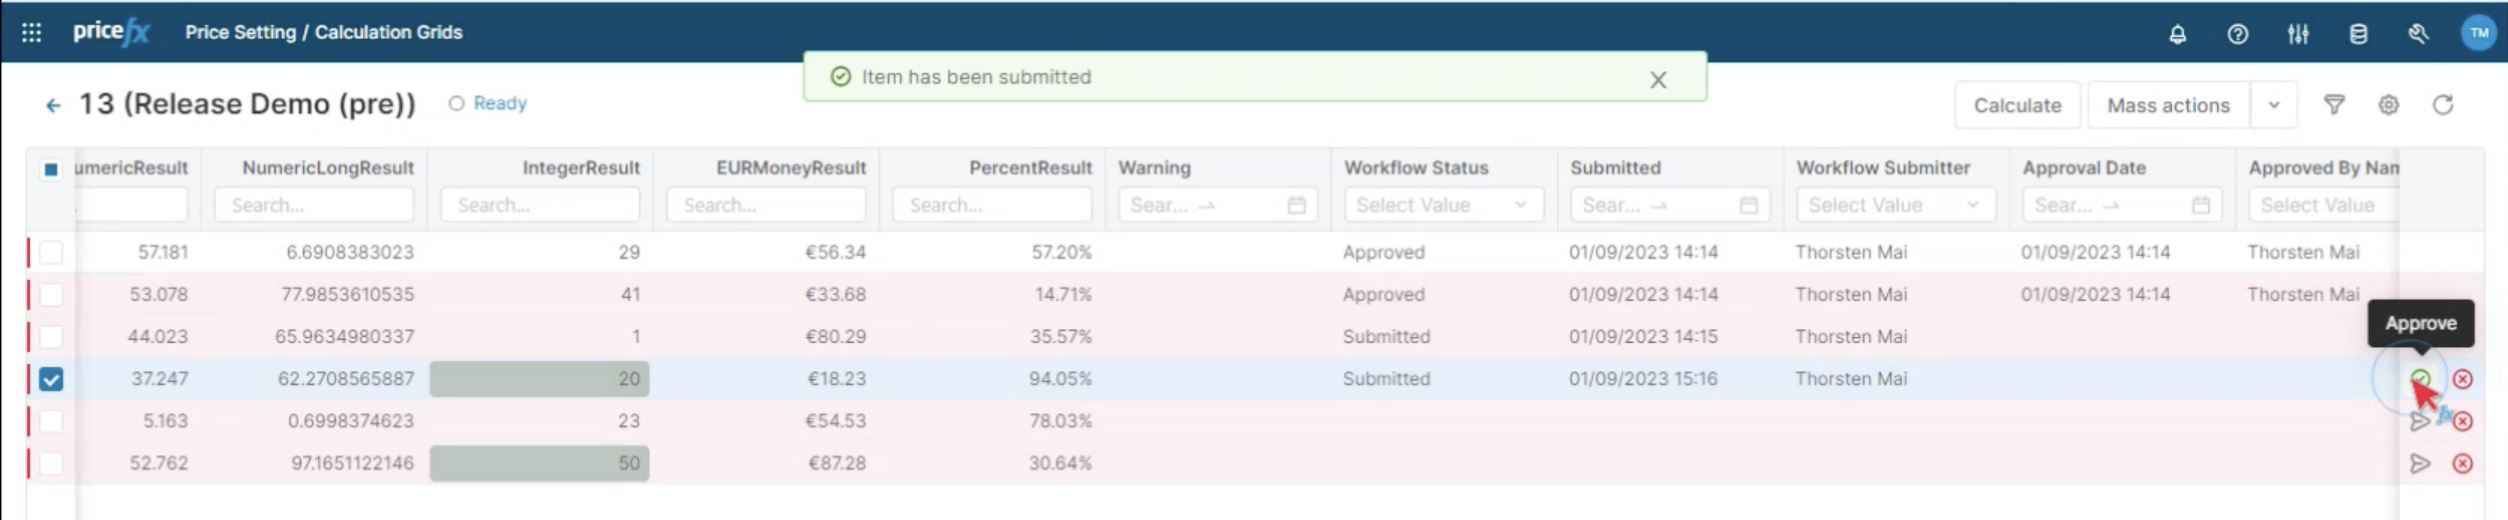Open the wrench tools icon
2508x520 pixels.
tap(2418, 34)
